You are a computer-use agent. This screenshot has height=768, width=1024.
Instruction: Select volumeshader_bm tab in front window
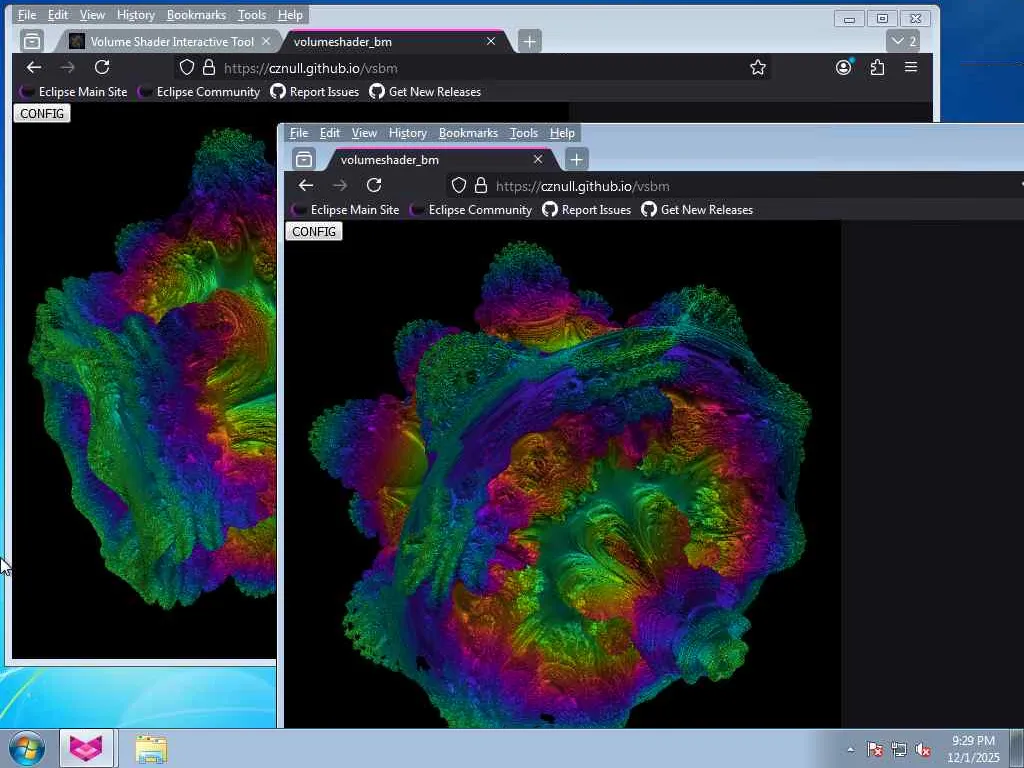441,160
